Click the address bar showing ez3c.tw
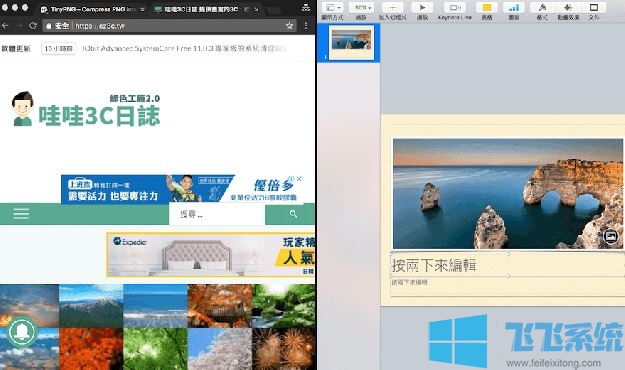Screen dimensions: 625x370 pyautogui.click(x=169, y=26)
